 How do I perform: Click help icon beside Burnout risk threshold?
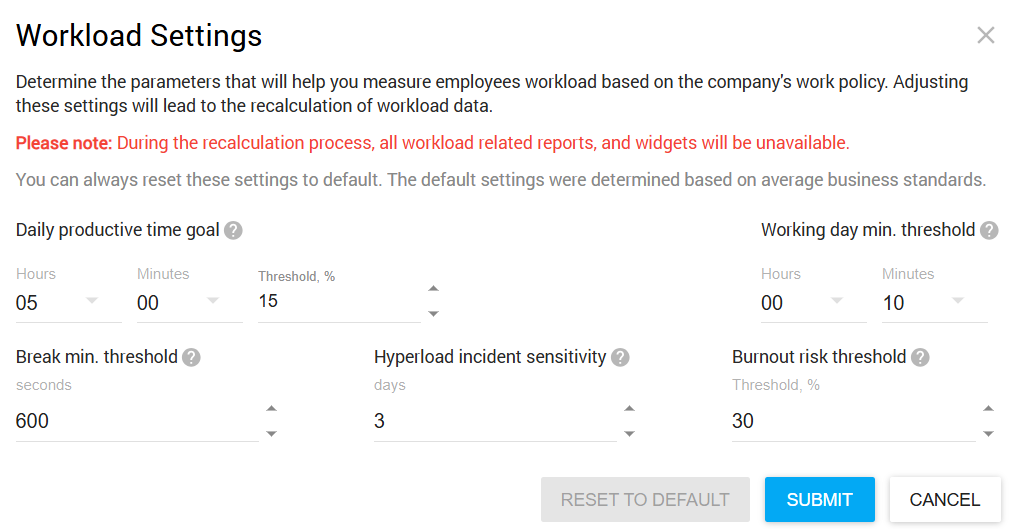pos(920,357)
